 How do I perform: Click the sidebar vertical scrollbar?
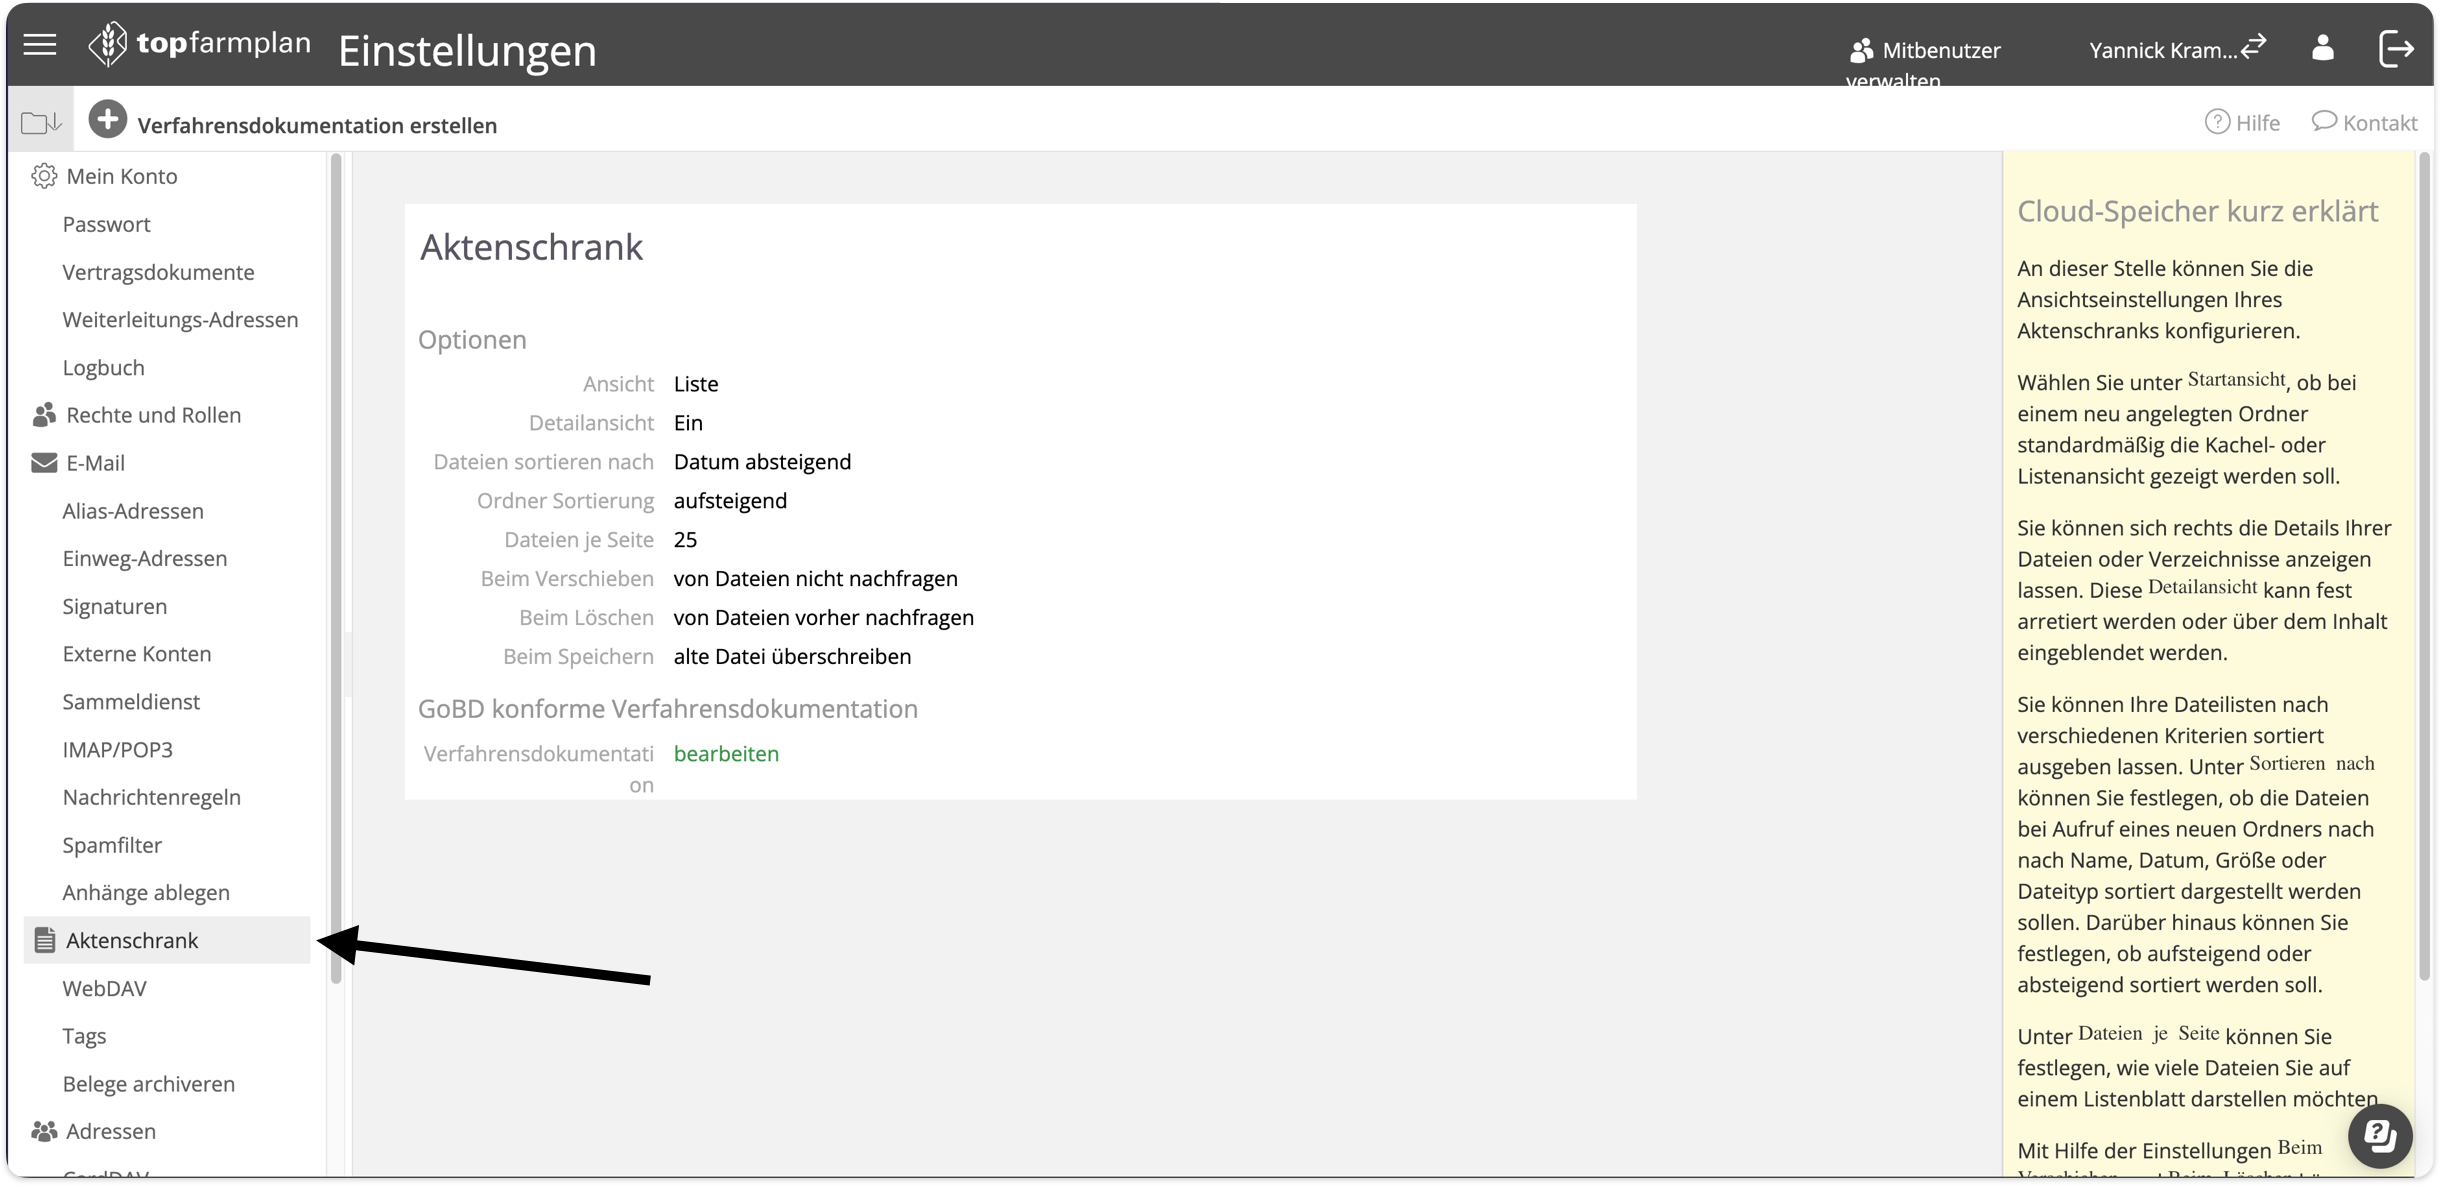(336, 560)
